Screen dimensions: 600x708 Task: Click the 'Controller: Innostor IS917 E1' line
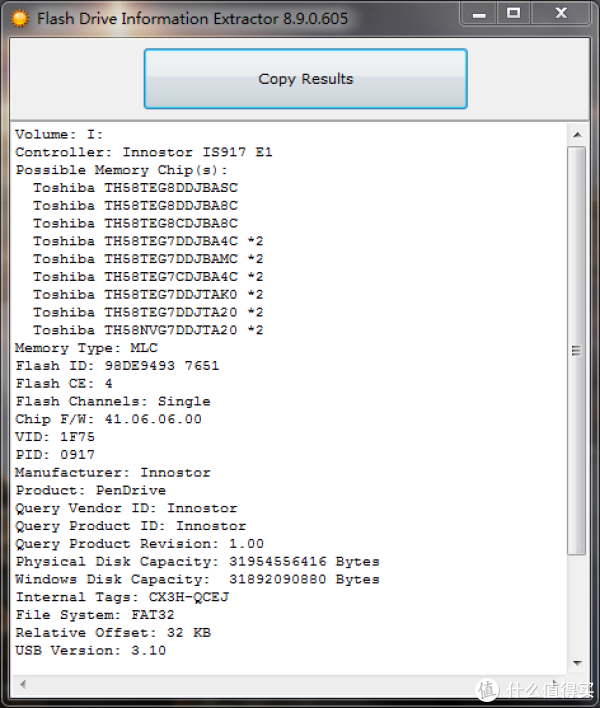point(144,152)
